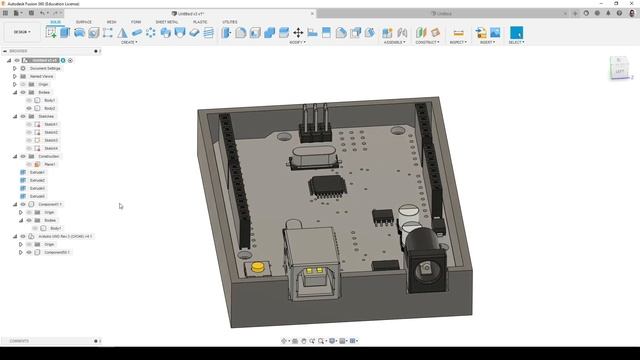Click the Align tool icon
Image resolution: width=640 pixels, height=360 pixels.
point(312,33)
